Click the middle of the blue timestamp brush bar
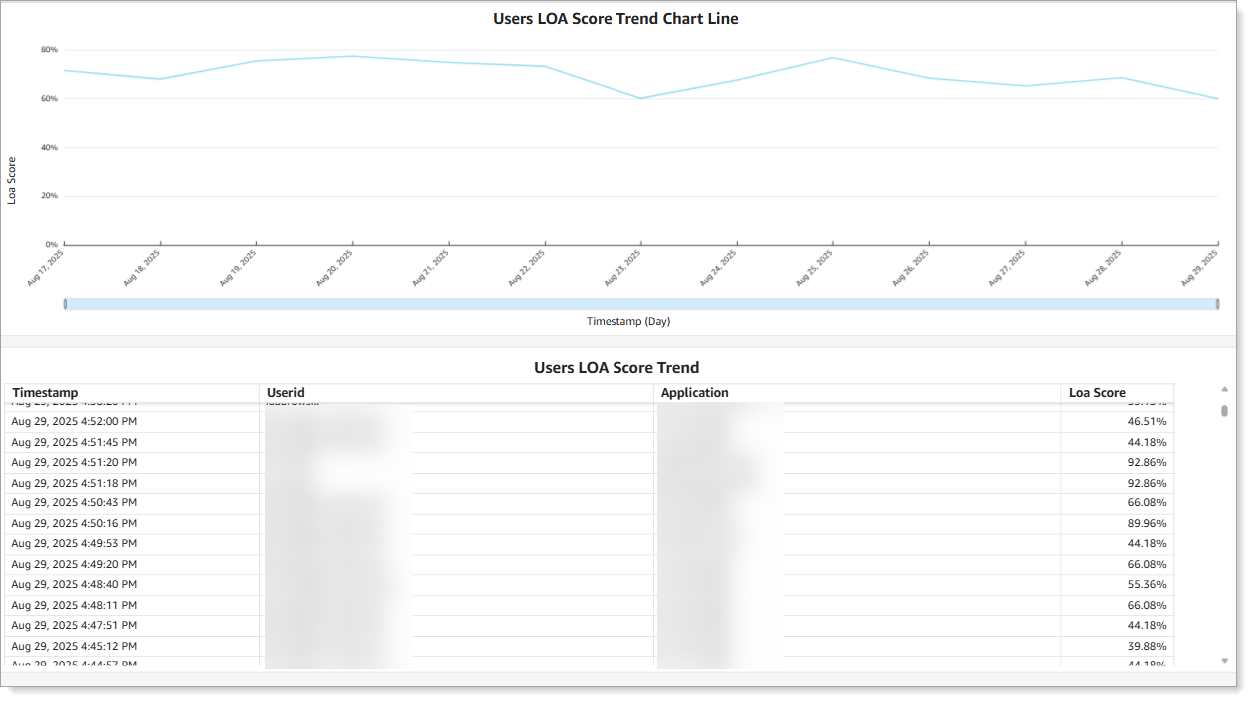Image resolution: width=1252 pixels, height=702 pixels. 642,302
